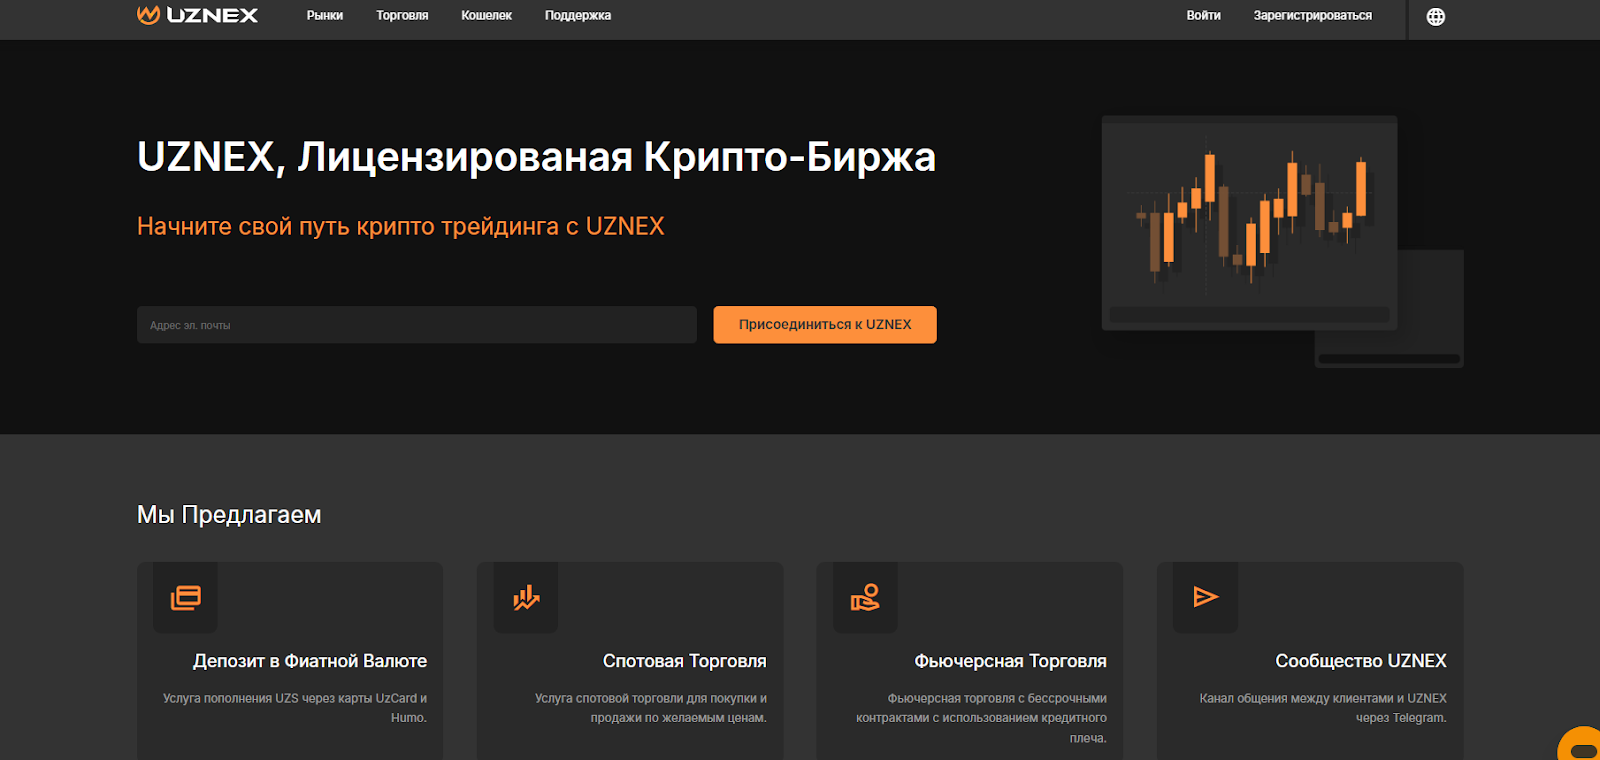
Task: Open the Фьючерсная Торговля card title
Action: (1010, 661)
